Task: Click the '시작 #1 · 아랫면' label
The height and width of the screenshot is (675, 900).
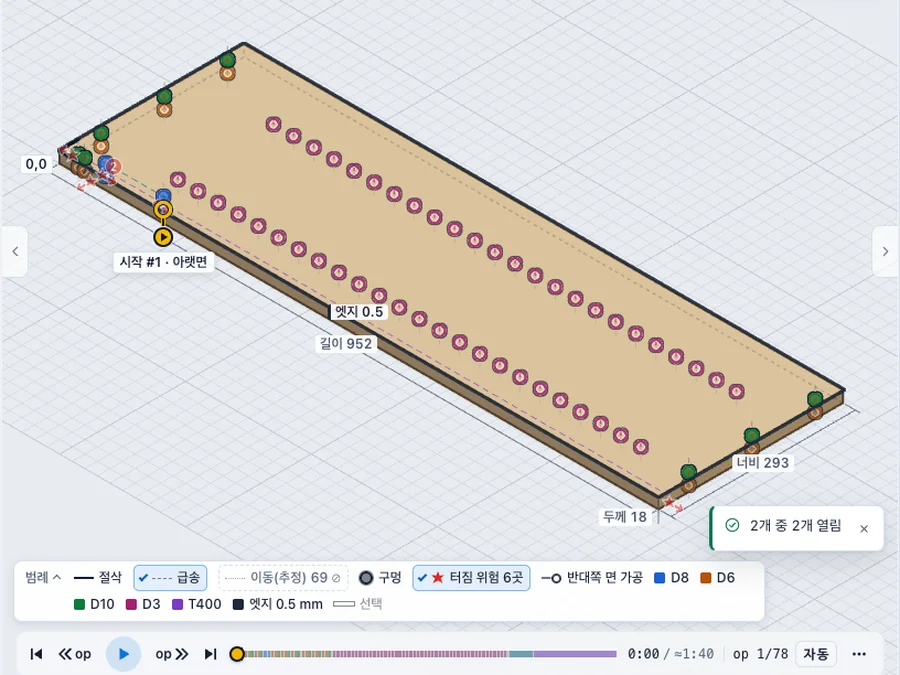Action: tap(163, 262)
